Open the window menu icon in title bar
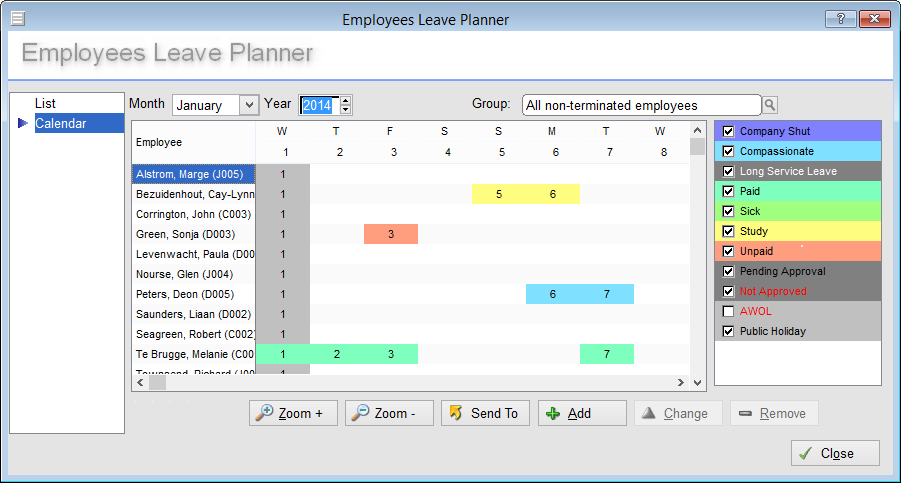 pos(17,19)
